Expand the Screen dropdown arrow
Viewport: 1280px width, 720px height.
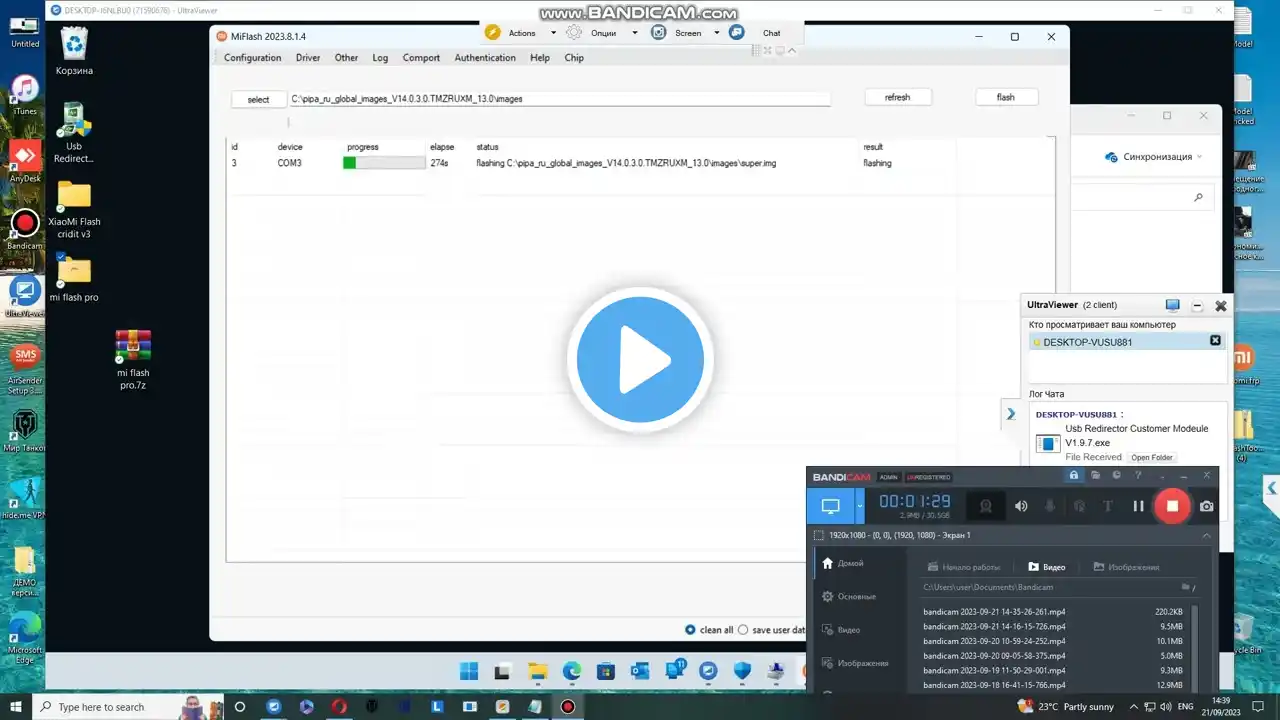(x=716, y=33)
